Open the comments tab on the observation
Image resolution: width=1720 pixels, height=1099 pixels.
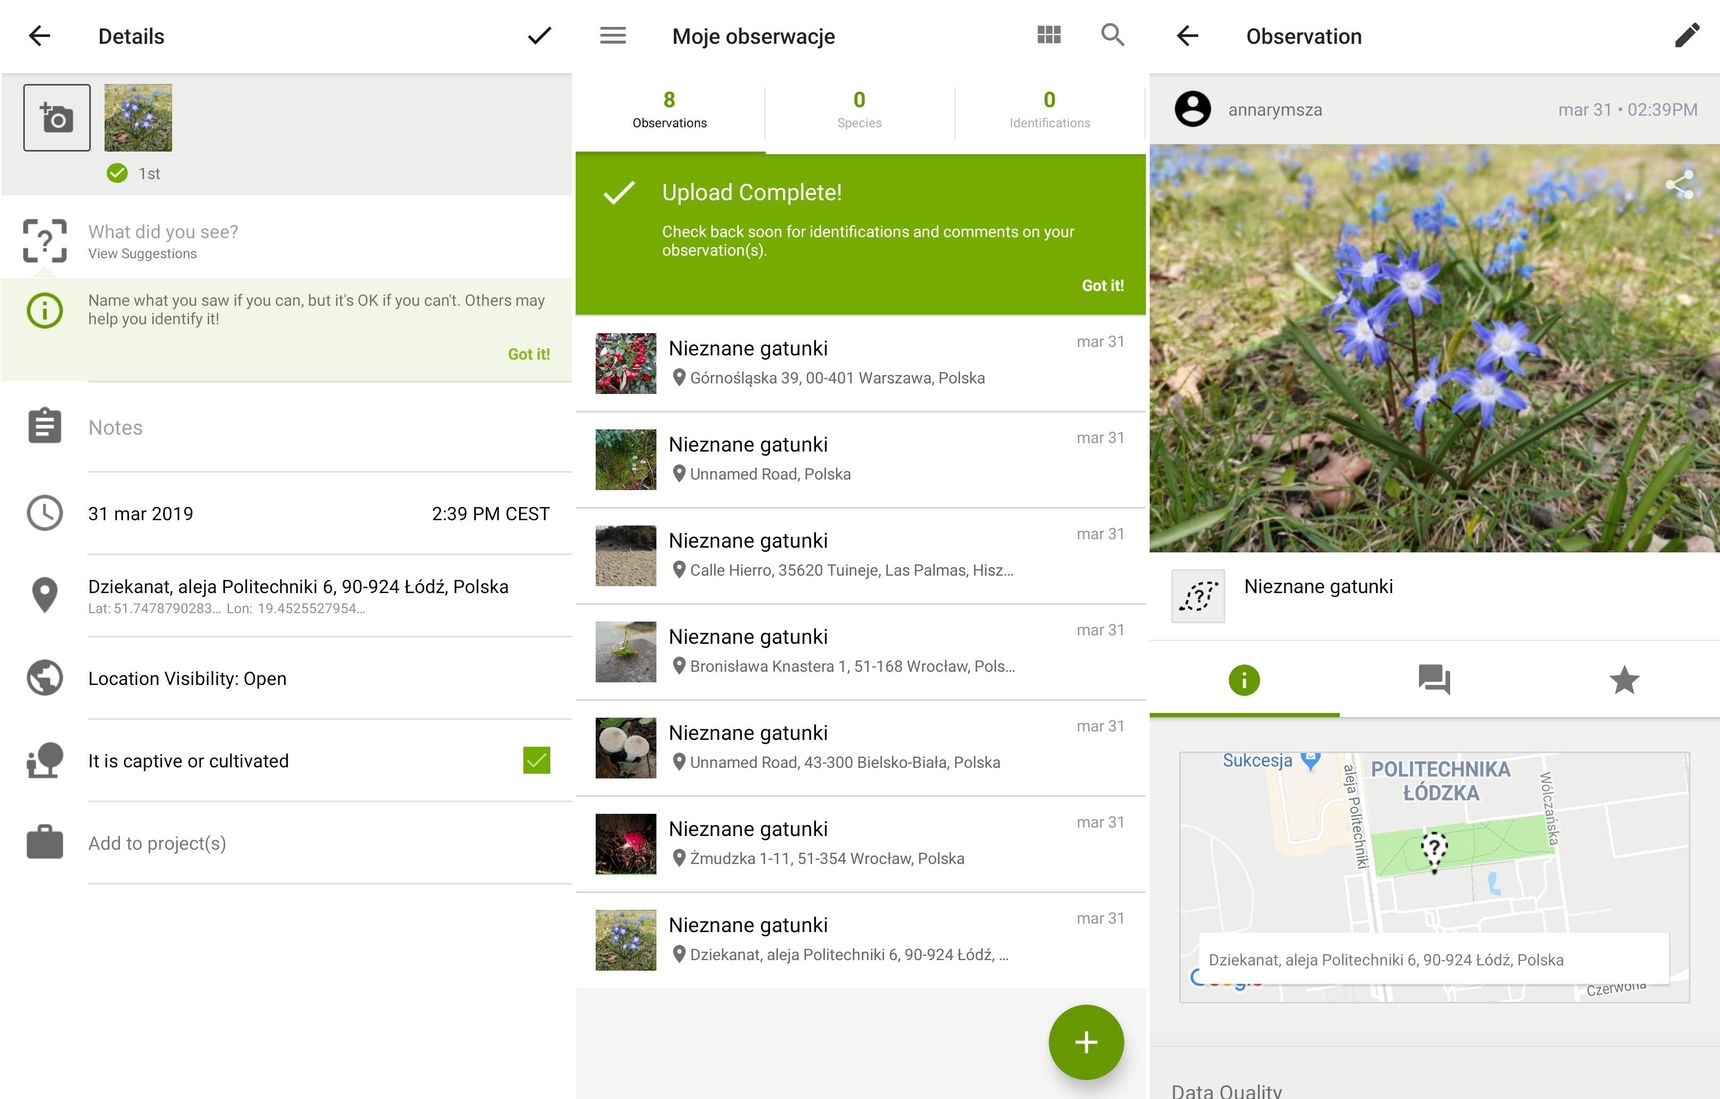point(1434,680)
